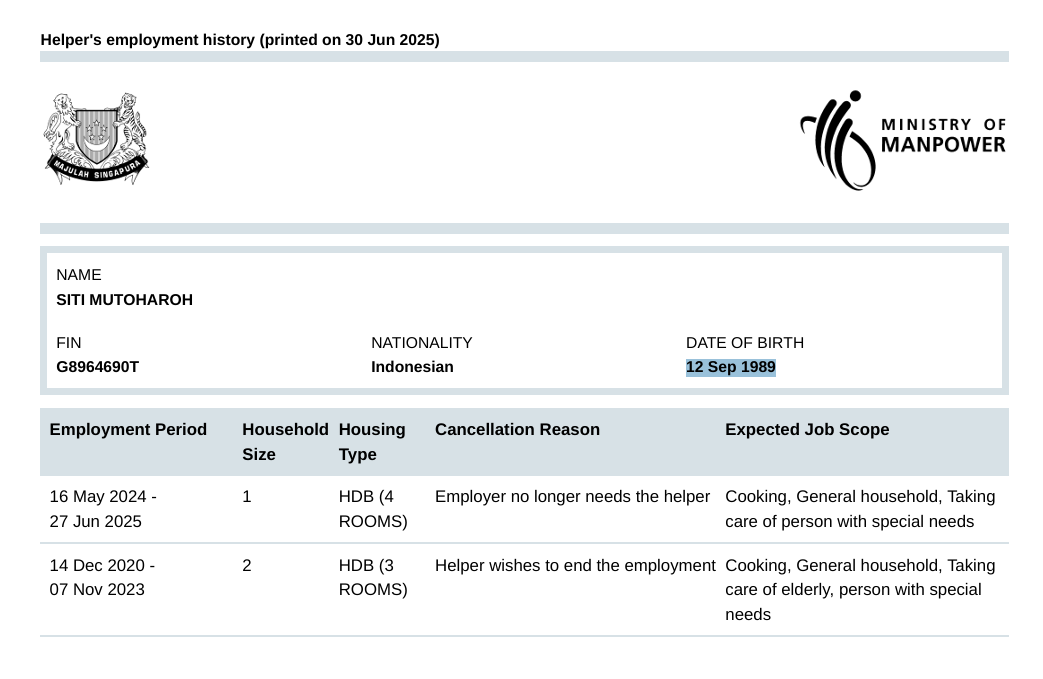This screenshot has height=679, width=1043.
Task: Click the nationality value Indonesian
Action: coord(412,367)
